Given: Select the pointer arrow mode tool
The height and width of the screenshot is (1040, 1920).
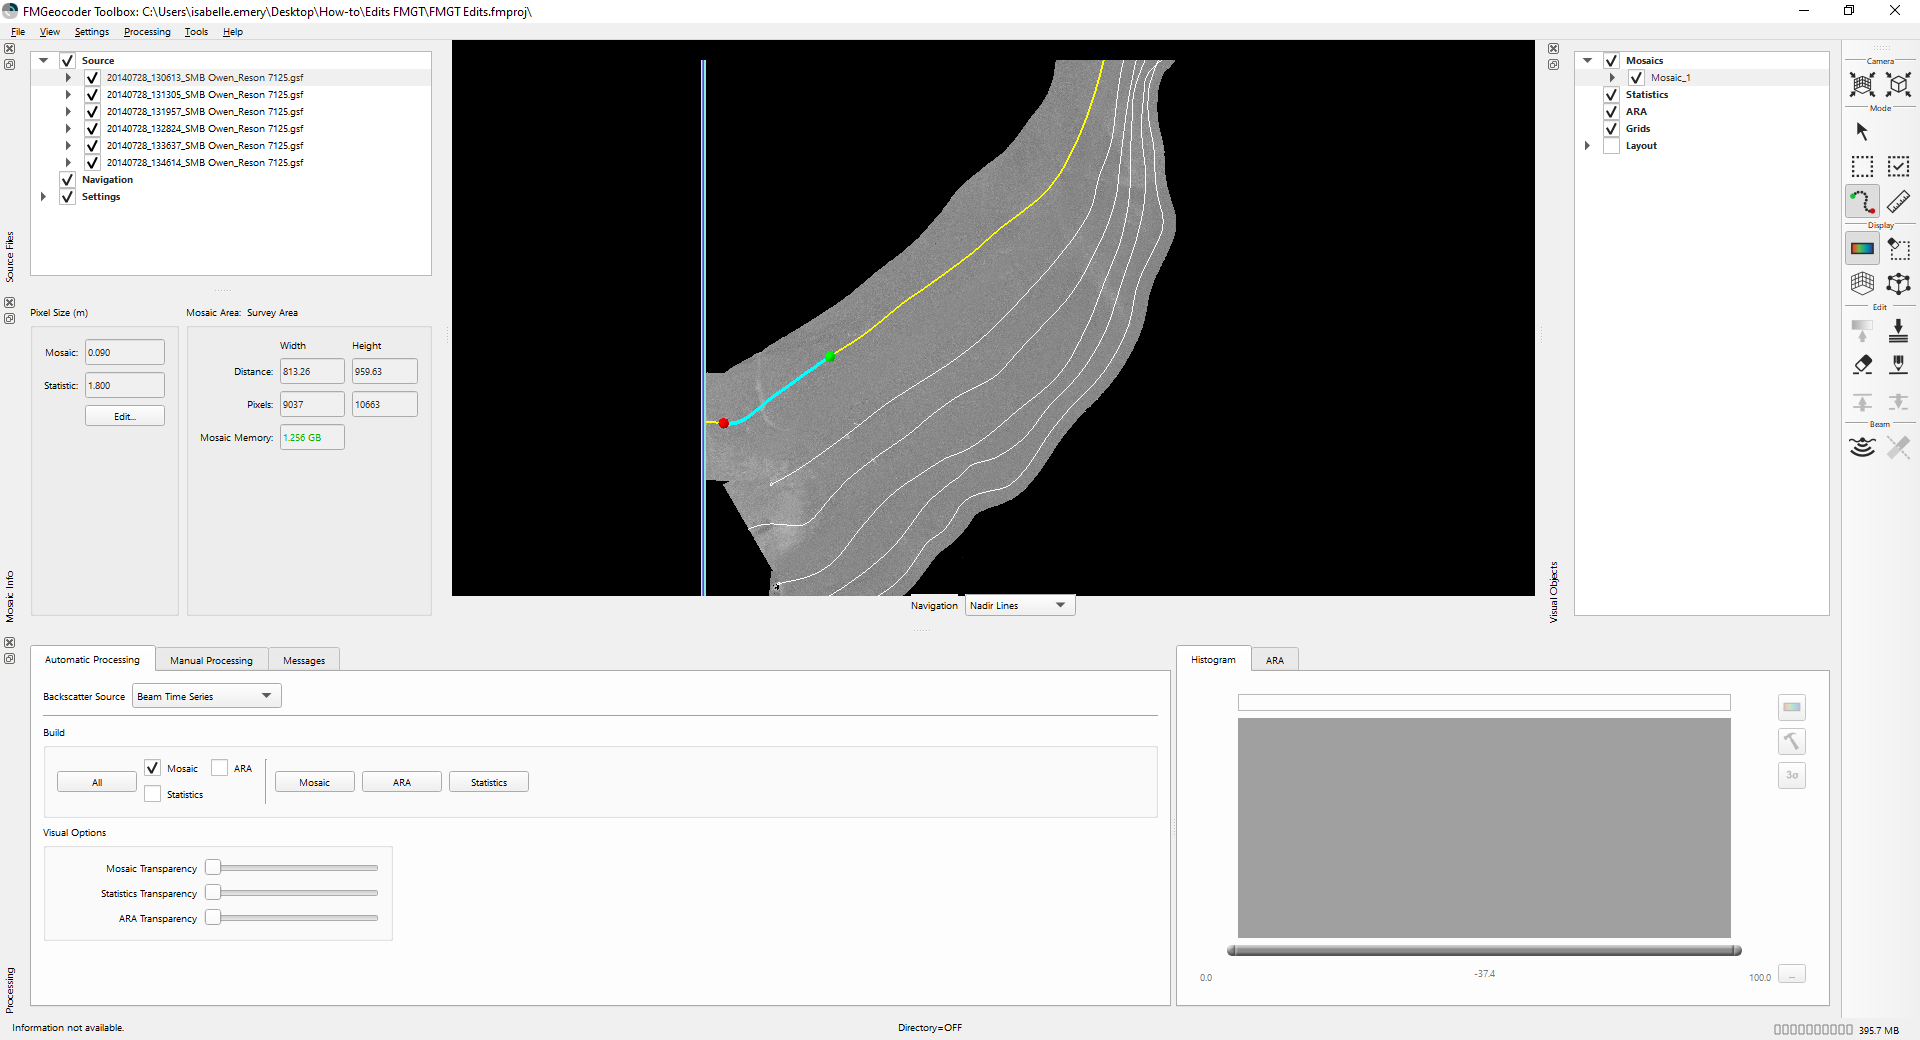Looking at the screenshot, I should click(1861, 132).
